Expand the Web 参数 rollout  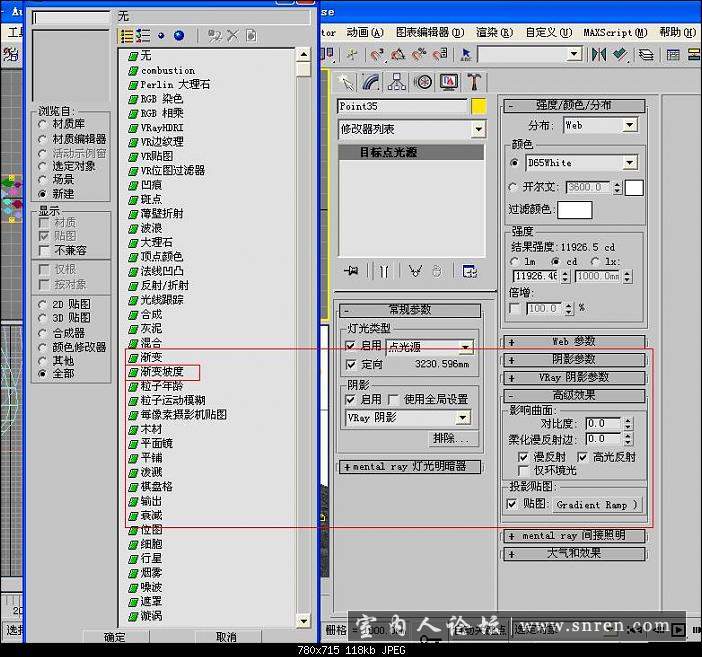pyautogui.click(x=574, y=342)
